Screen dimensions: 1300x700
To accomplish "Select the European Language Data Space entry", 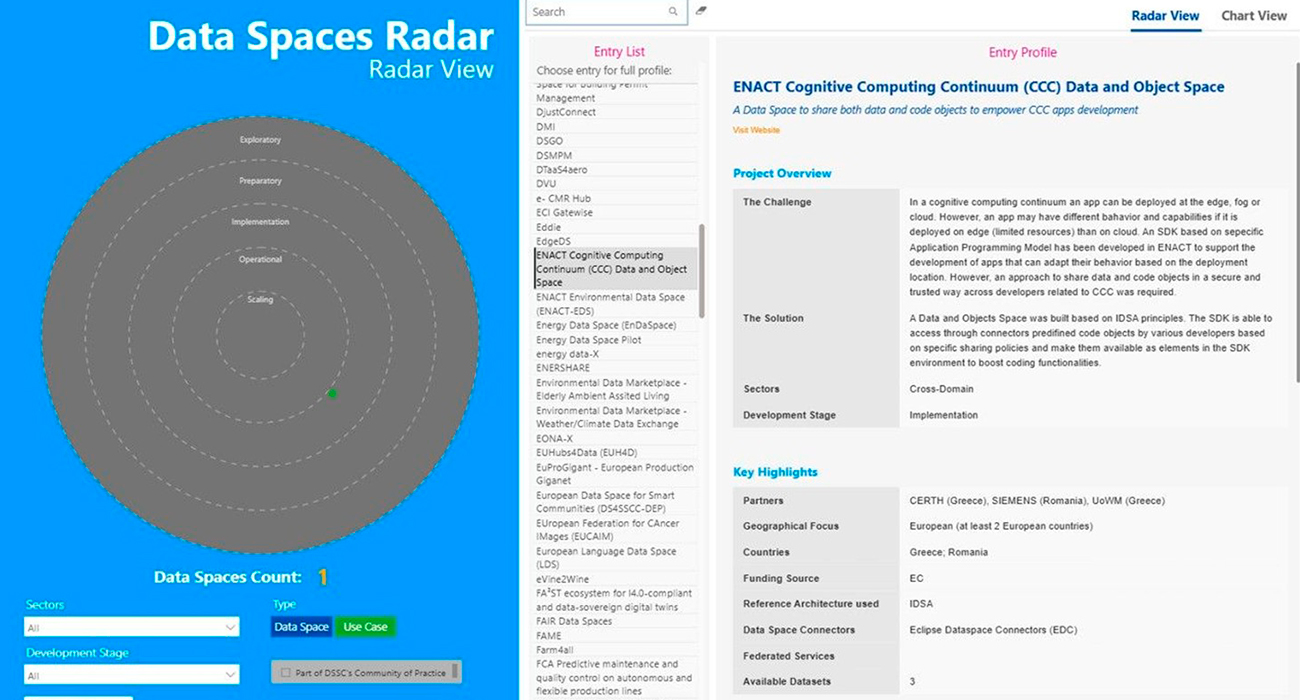I will (x=606, y=558).
